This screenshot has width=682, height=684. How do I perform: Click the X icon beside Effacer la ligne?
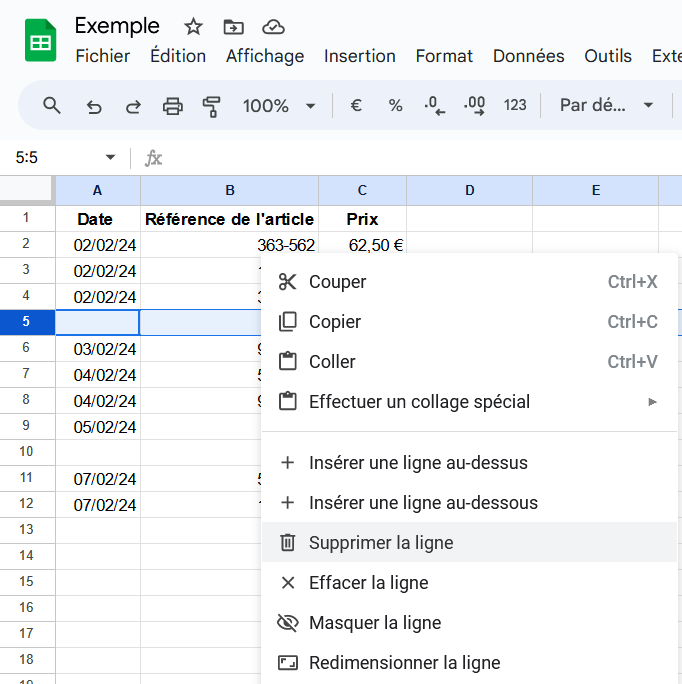coord(288,583)
